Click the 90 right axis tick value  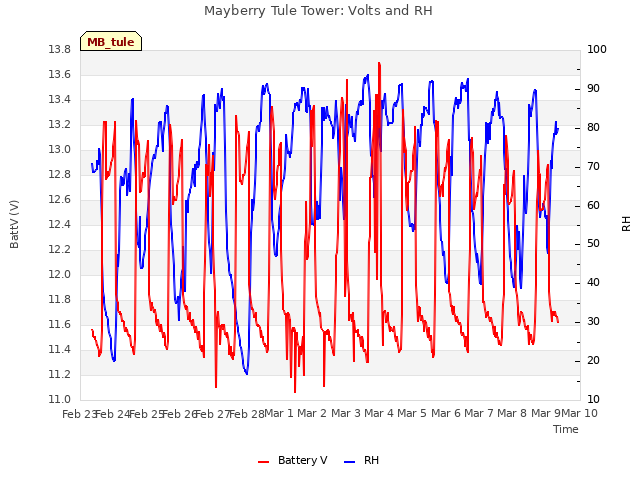click(593, 89)
